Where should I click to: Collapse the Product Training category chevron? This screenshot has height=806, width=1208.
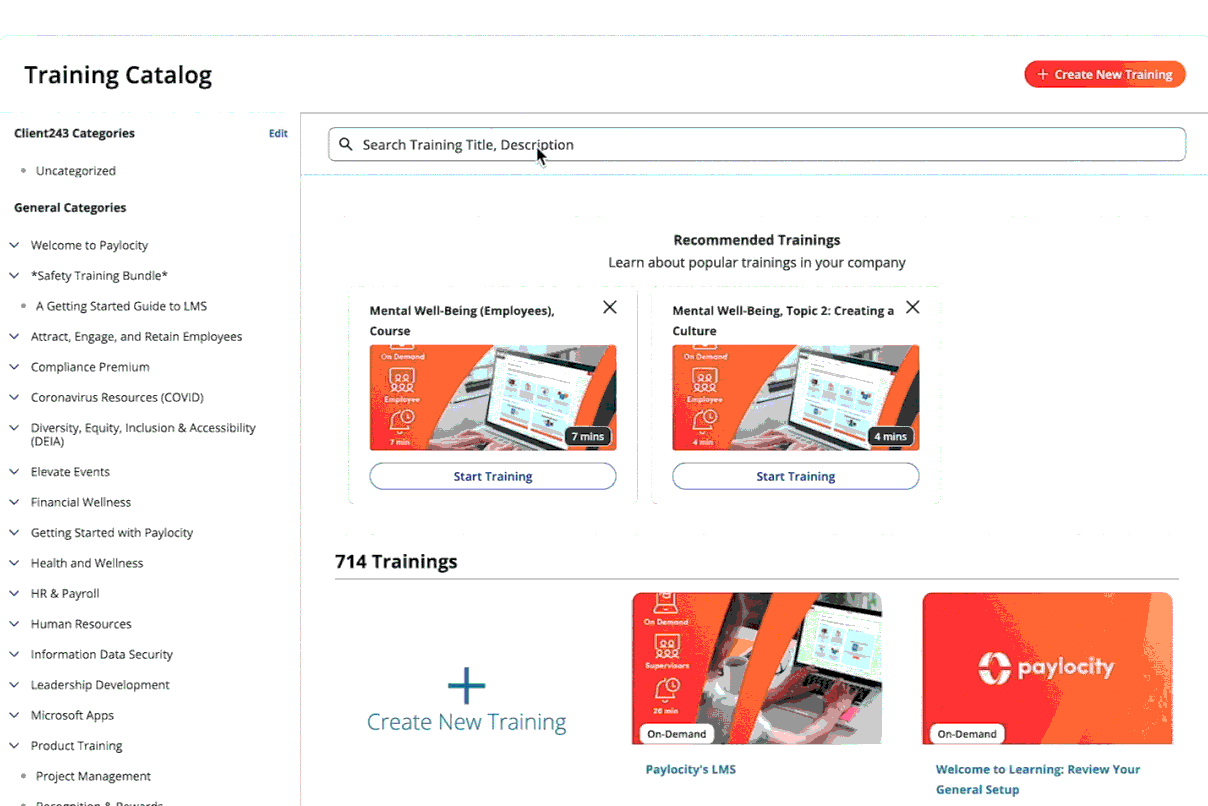click(x=14, y=746)
